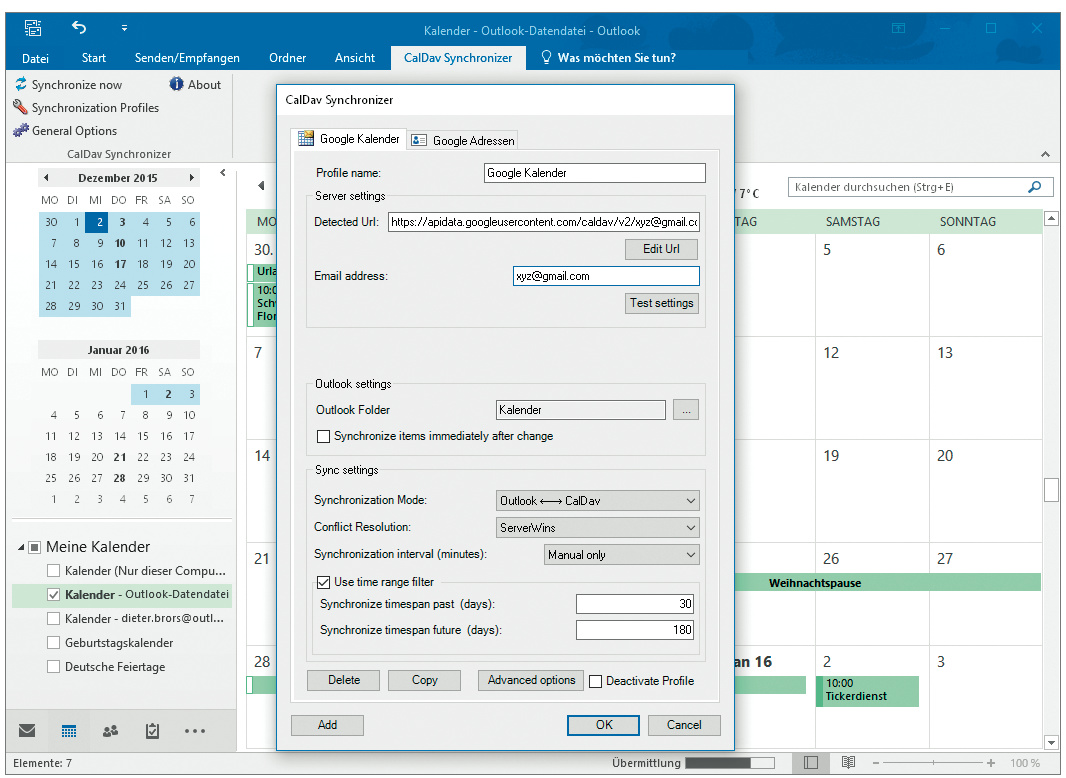Click zoom in plus in status bar
1066x778 pixels.
pos(991,763)
